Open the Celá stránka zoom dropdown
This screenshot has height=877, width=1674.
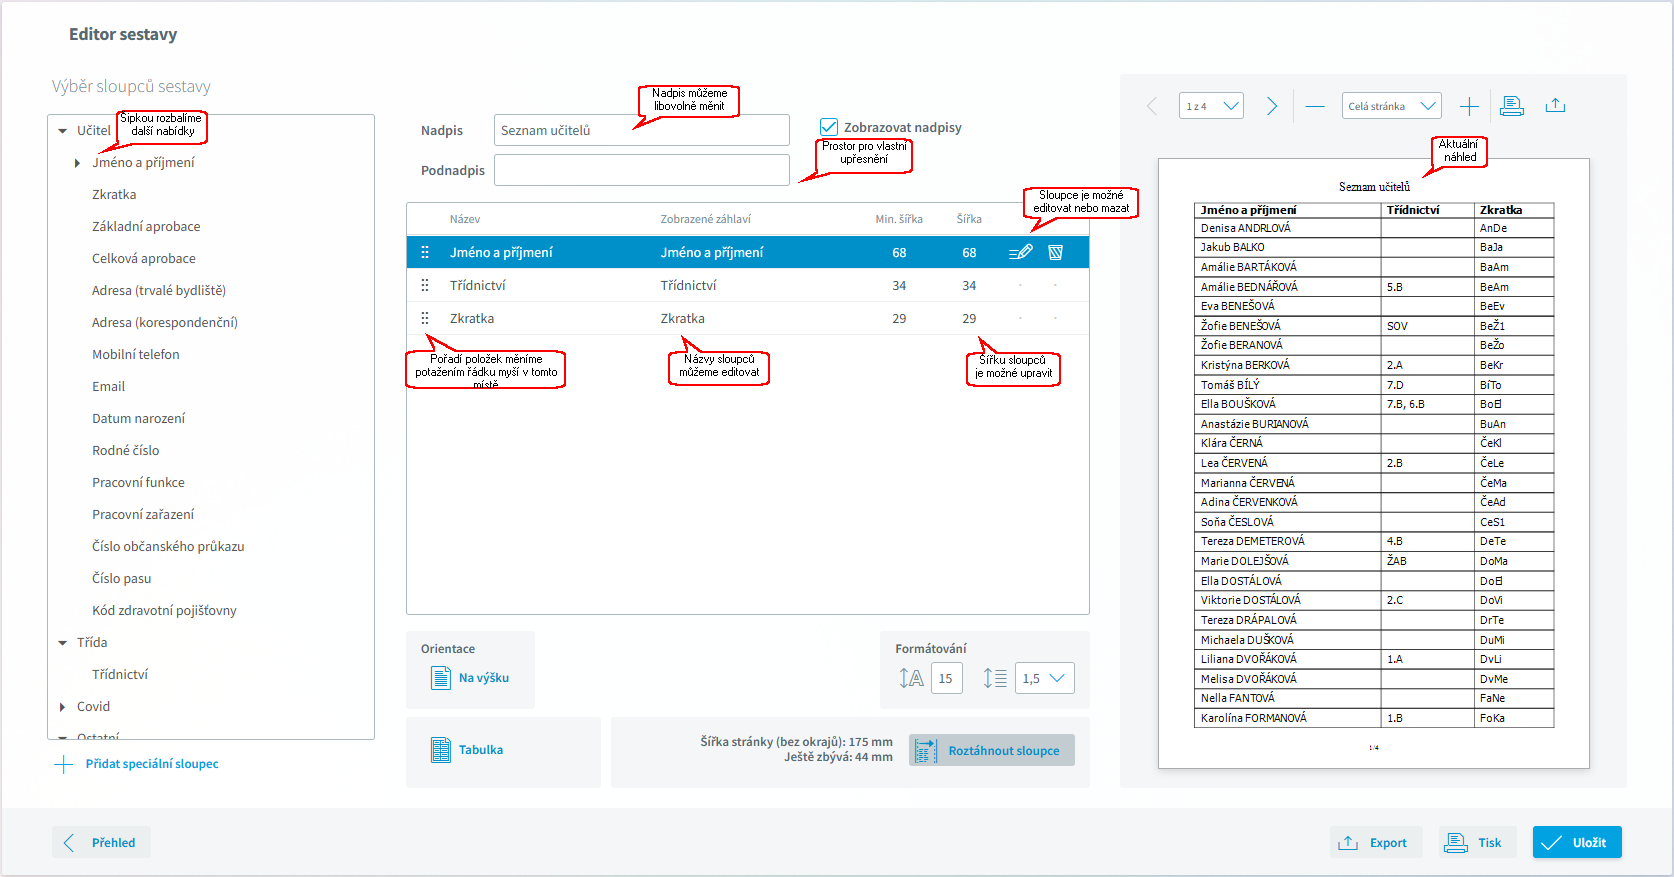tap(1391, 106)
